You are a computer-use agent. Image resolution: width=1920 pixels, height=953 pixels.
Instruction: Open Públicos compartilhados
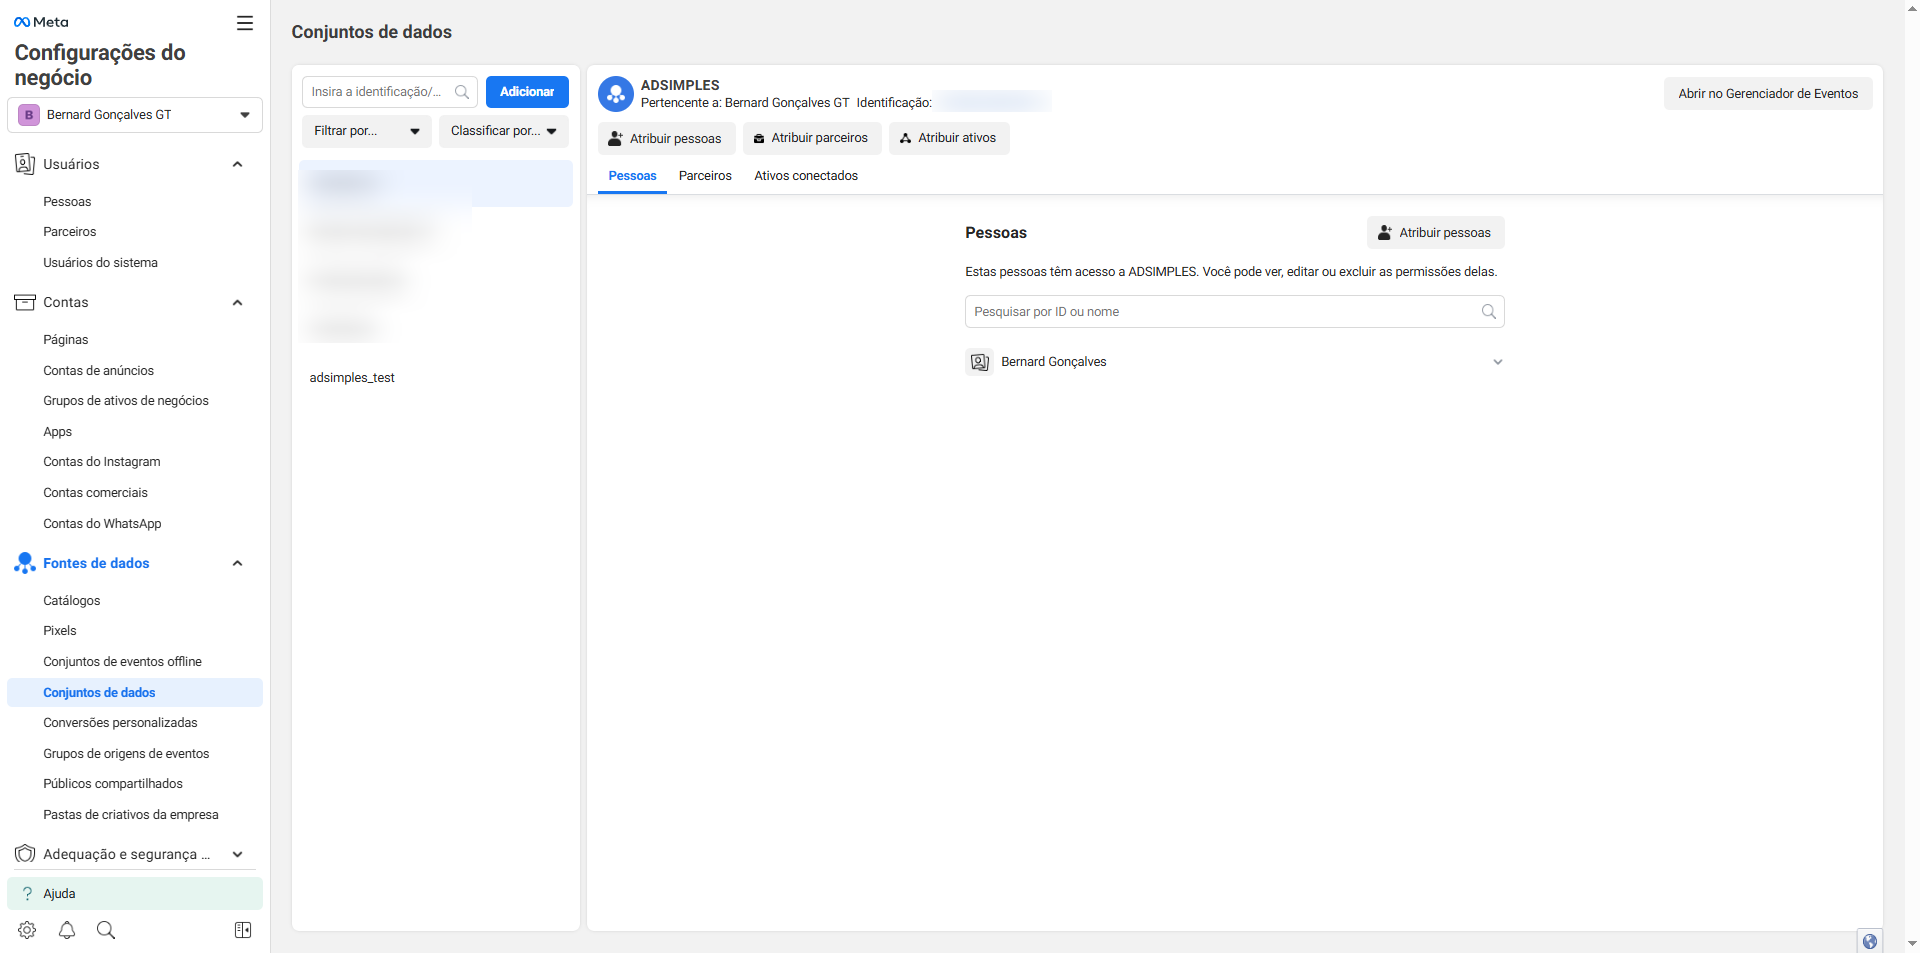[x=113, y=784]
